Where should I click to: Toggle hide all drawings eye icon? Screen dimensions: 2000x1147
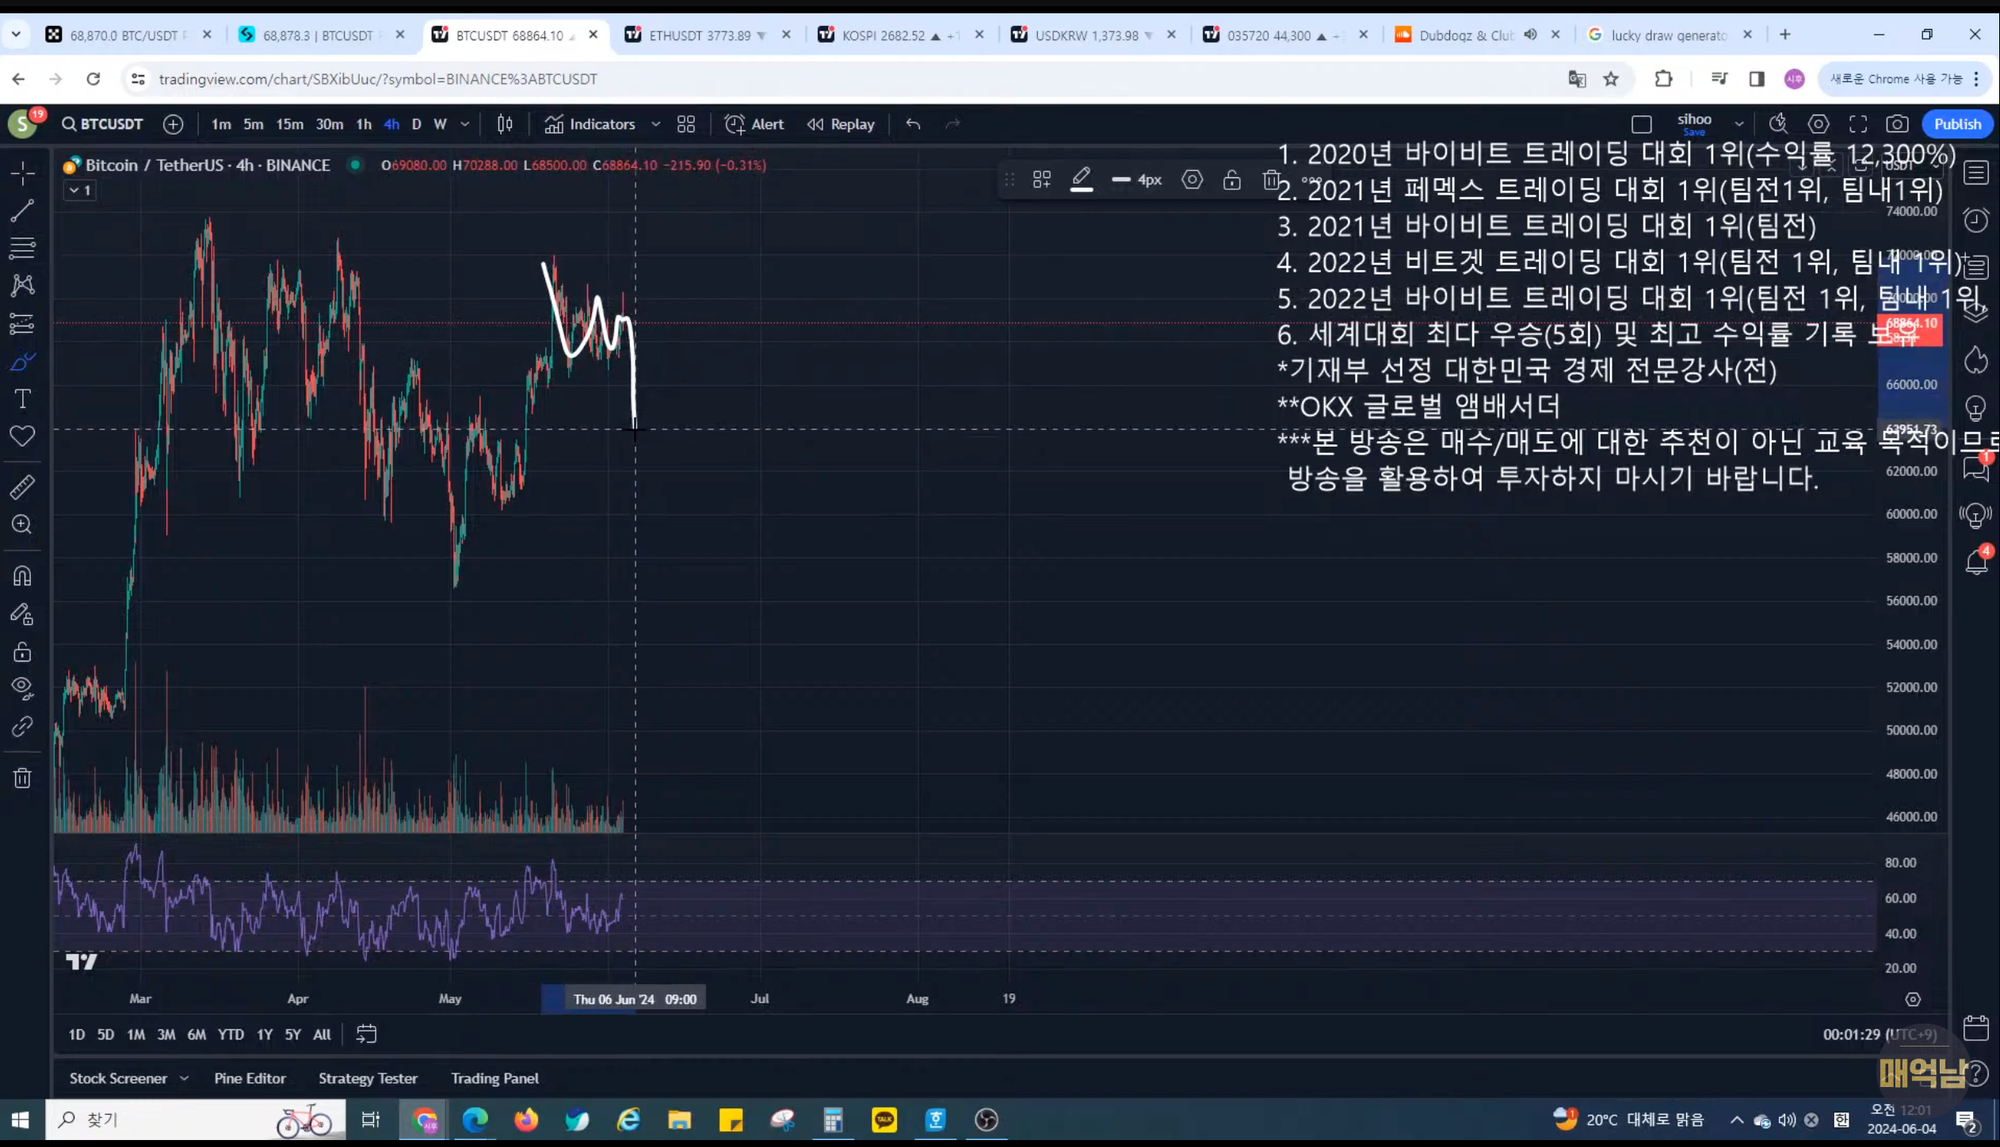click(22, 689)
